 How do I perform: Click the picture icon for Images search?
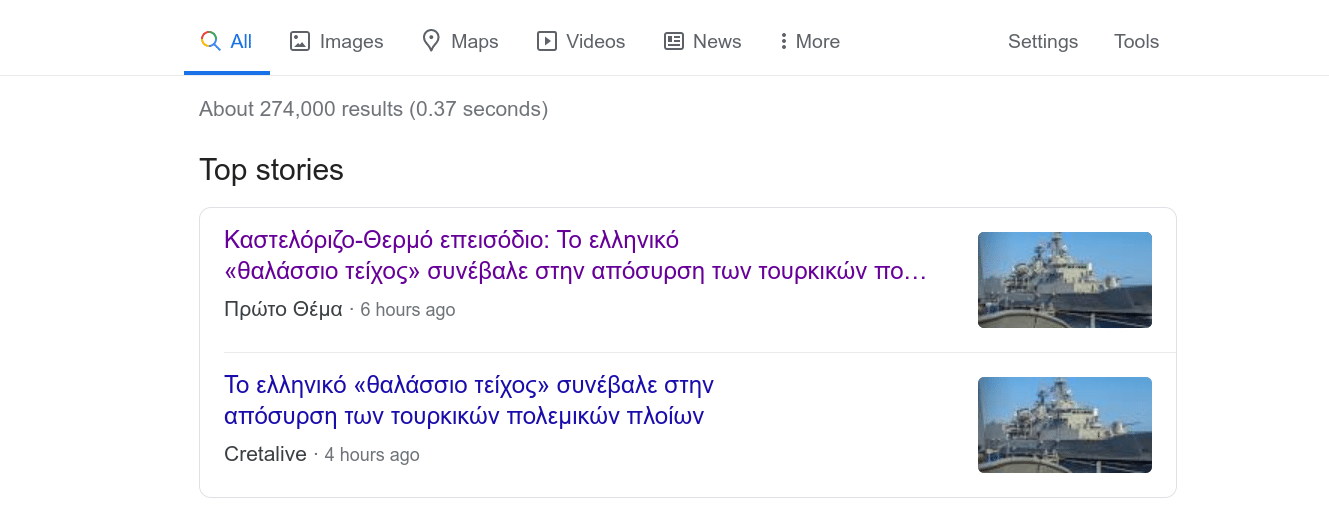click(299, 41)
